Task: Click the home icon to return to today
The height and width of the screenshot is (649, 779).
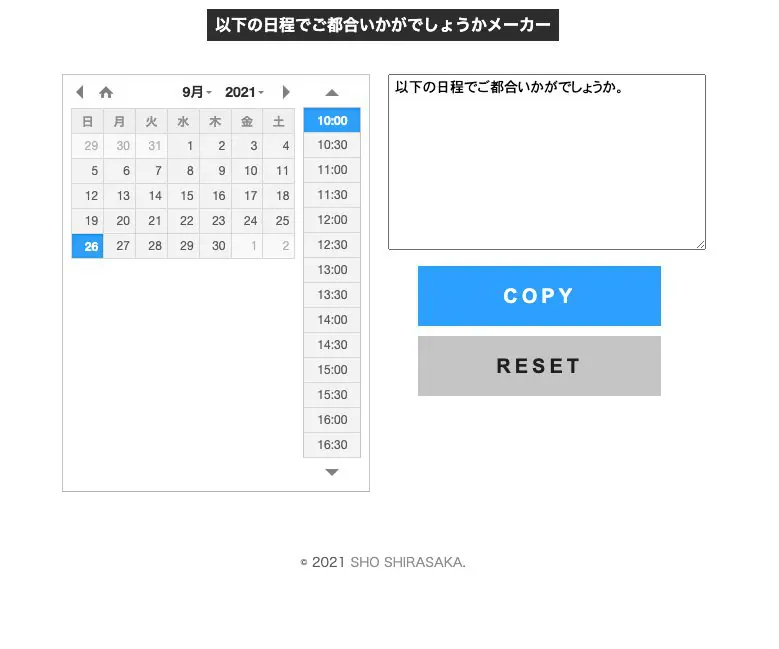Action: click(x=106, y=92)
